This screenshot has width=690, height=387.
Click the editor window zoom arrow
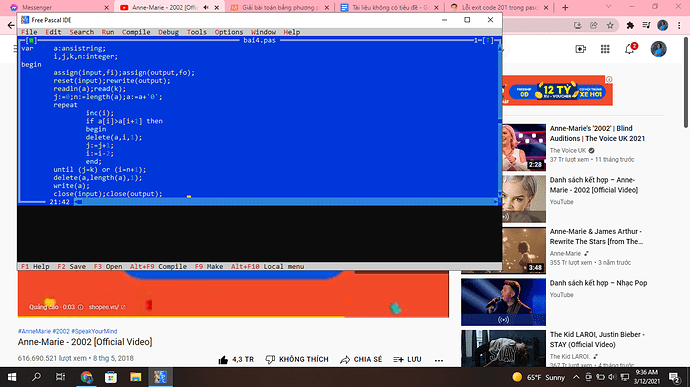487,40
